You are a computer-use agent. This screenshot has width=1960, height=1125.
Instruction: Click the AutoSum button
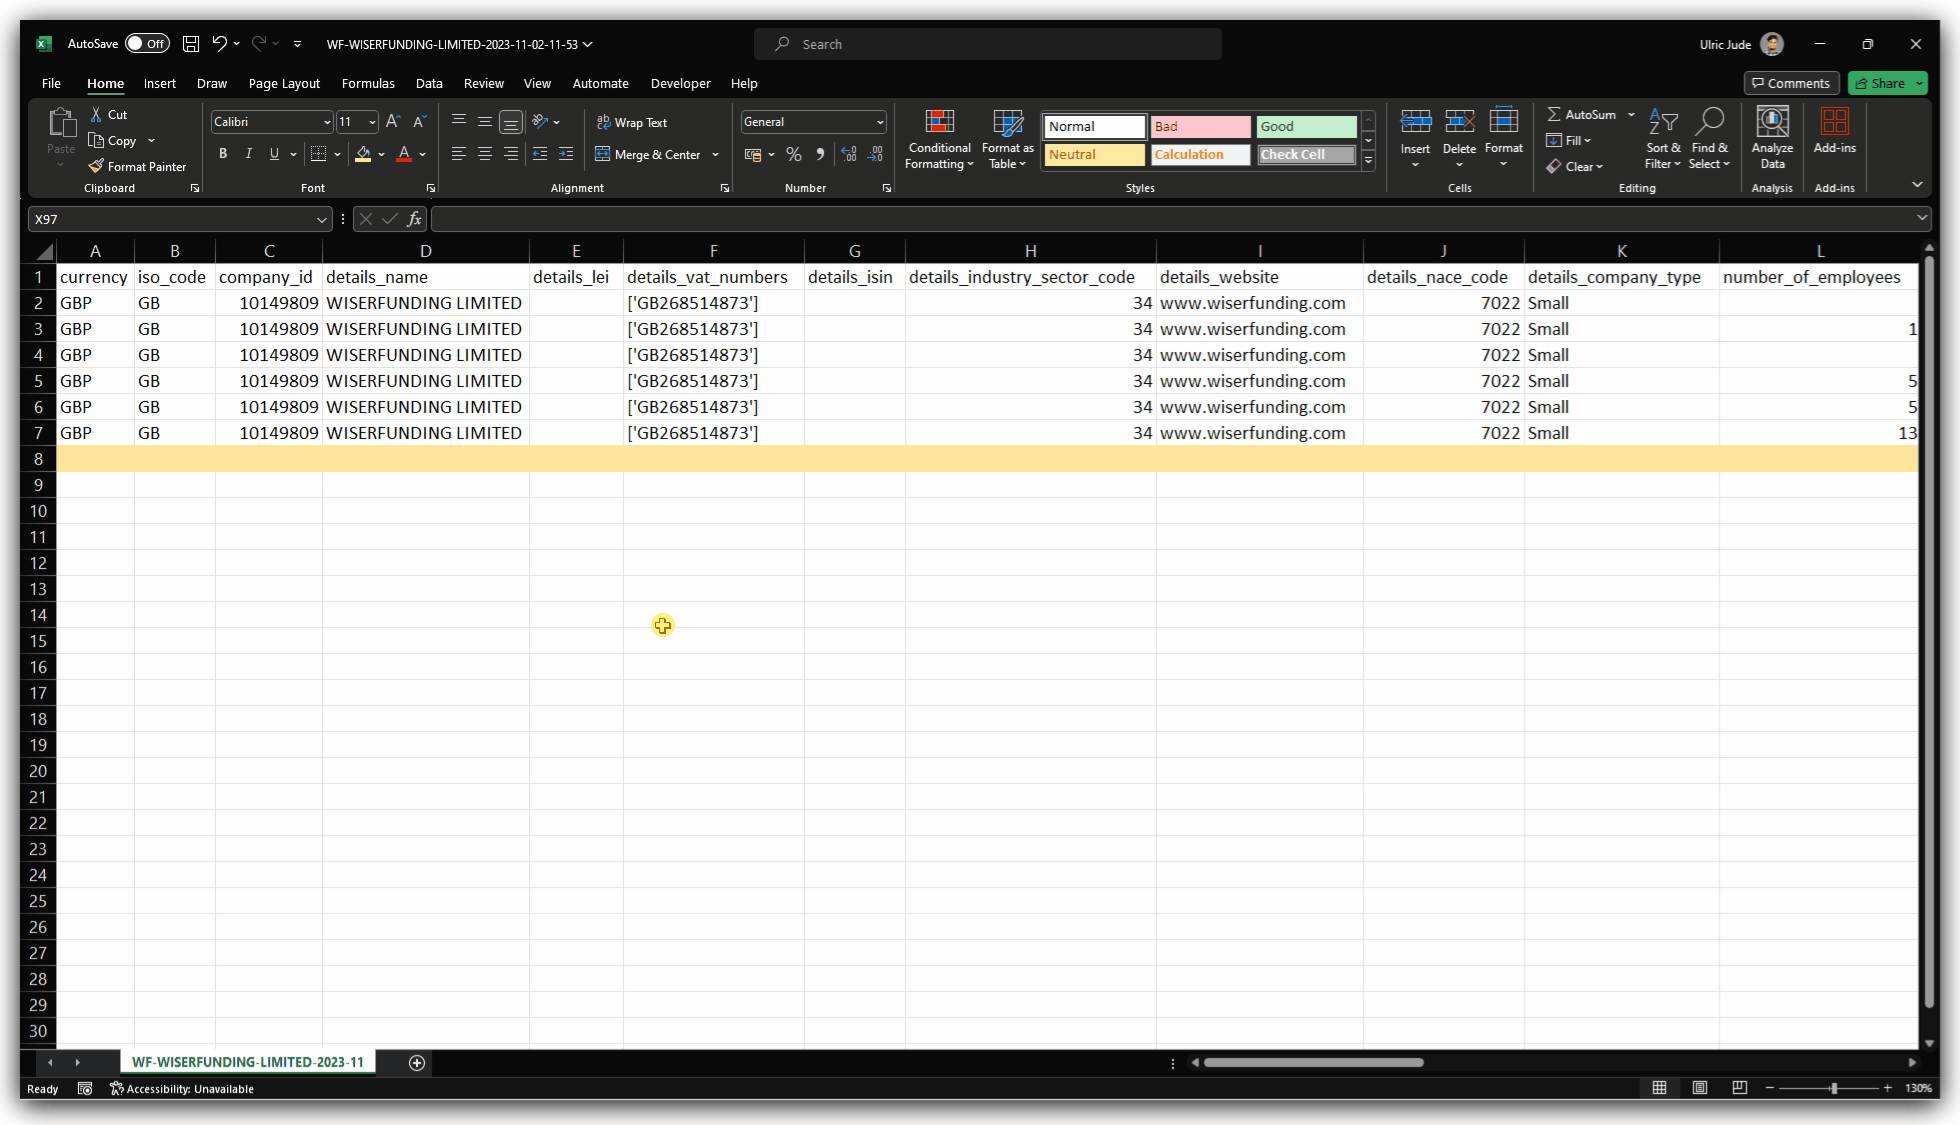1582,115
